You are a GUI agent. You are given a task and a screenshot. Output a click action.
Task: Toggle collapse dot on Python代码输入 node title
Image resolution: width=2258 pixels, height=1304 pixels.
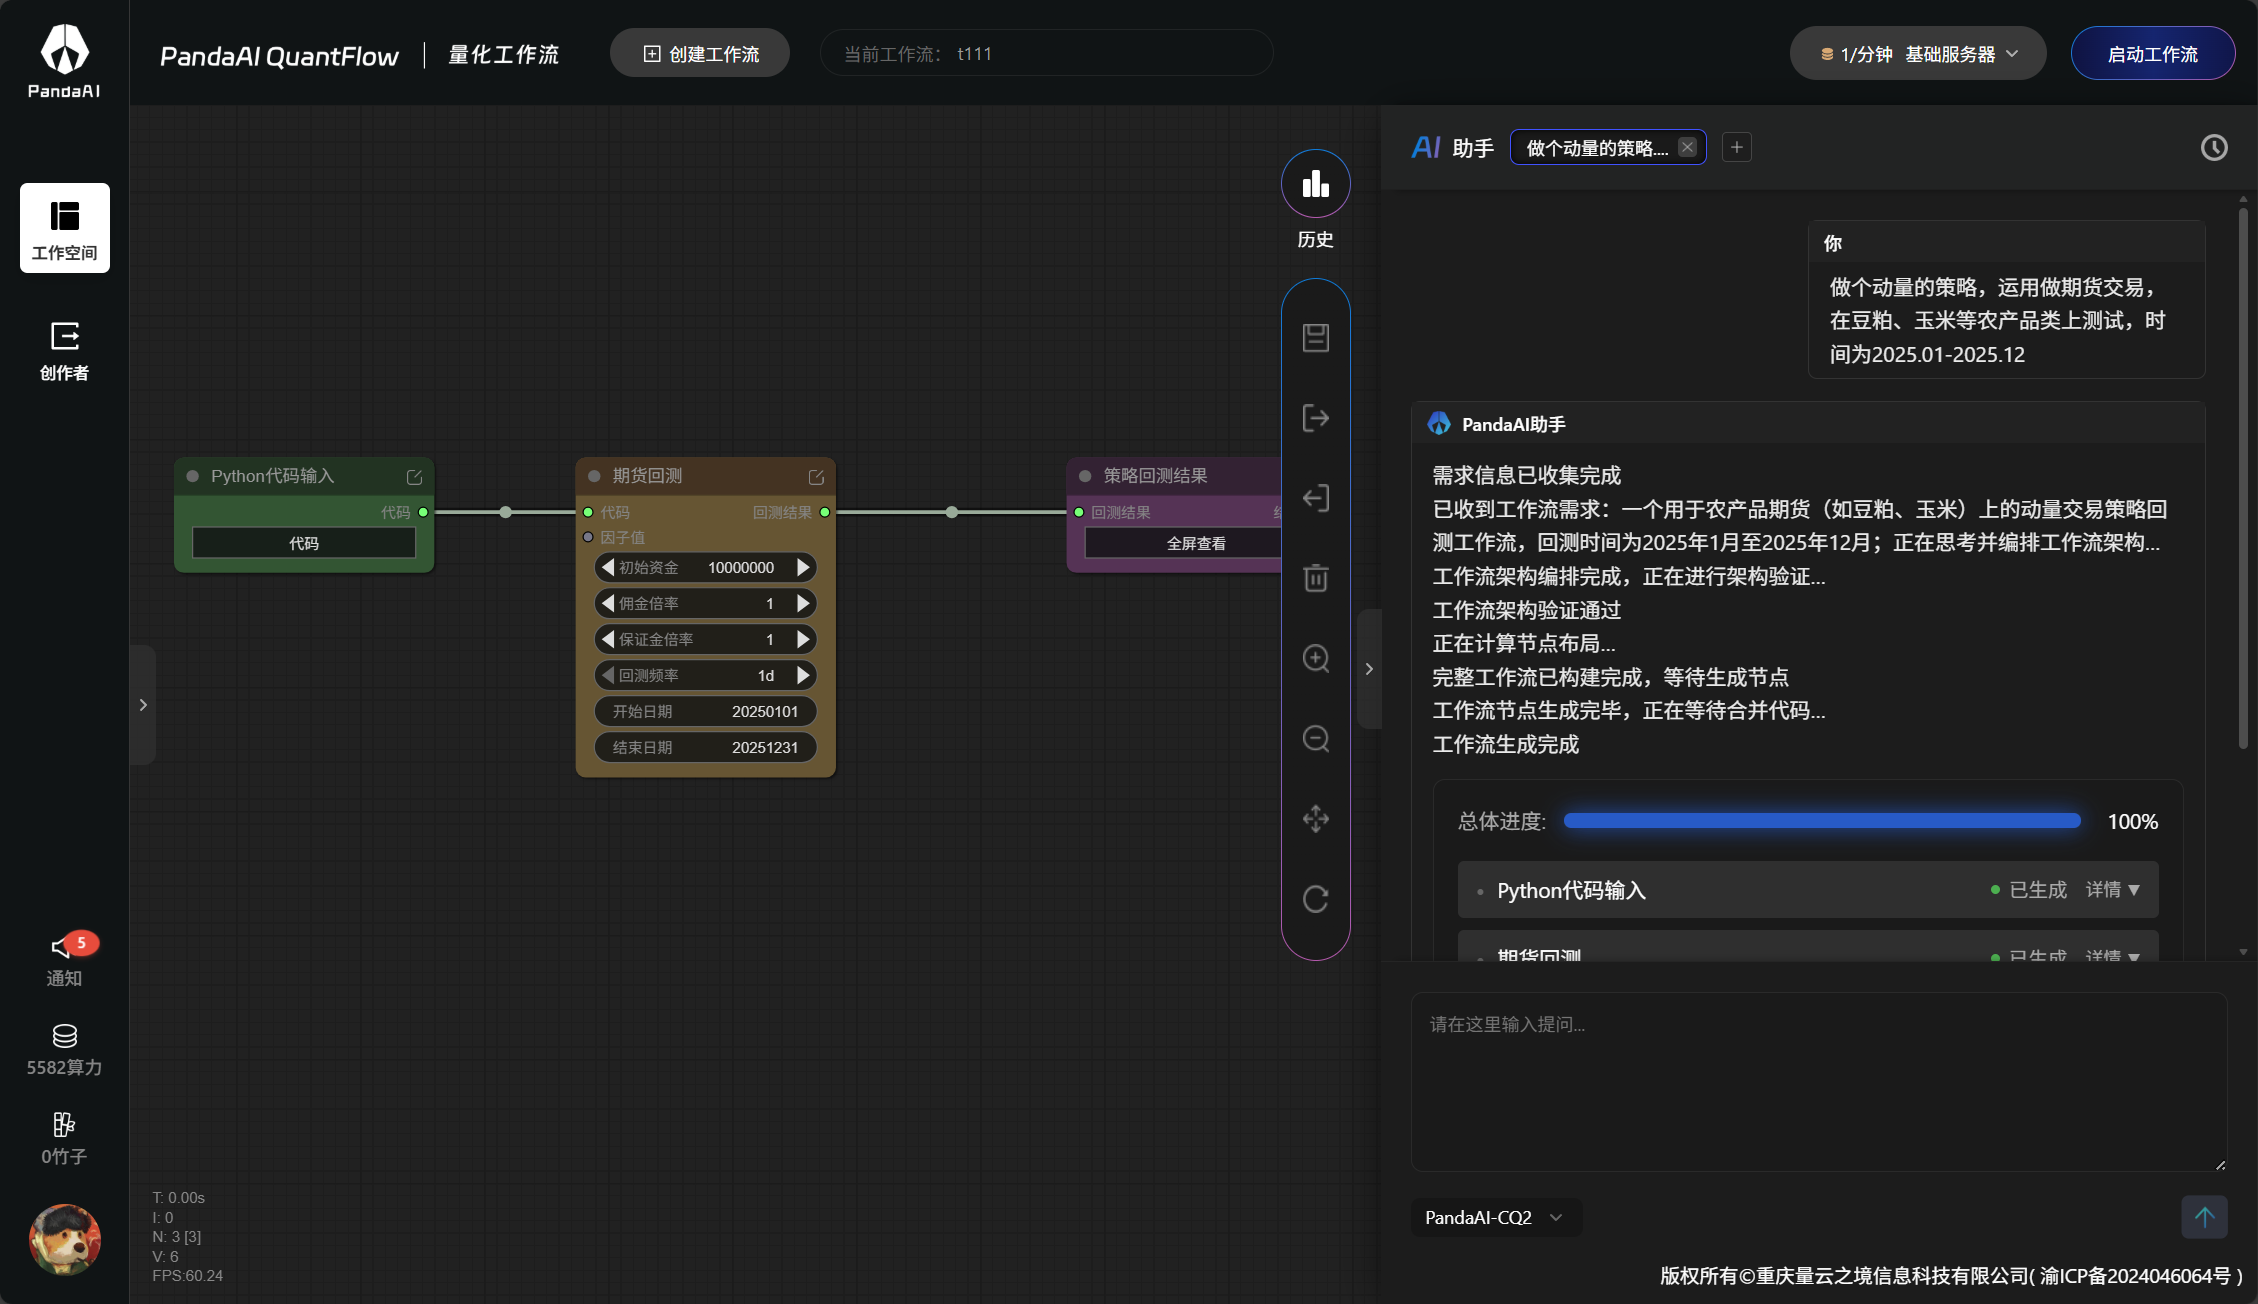[x=193, y=476]
